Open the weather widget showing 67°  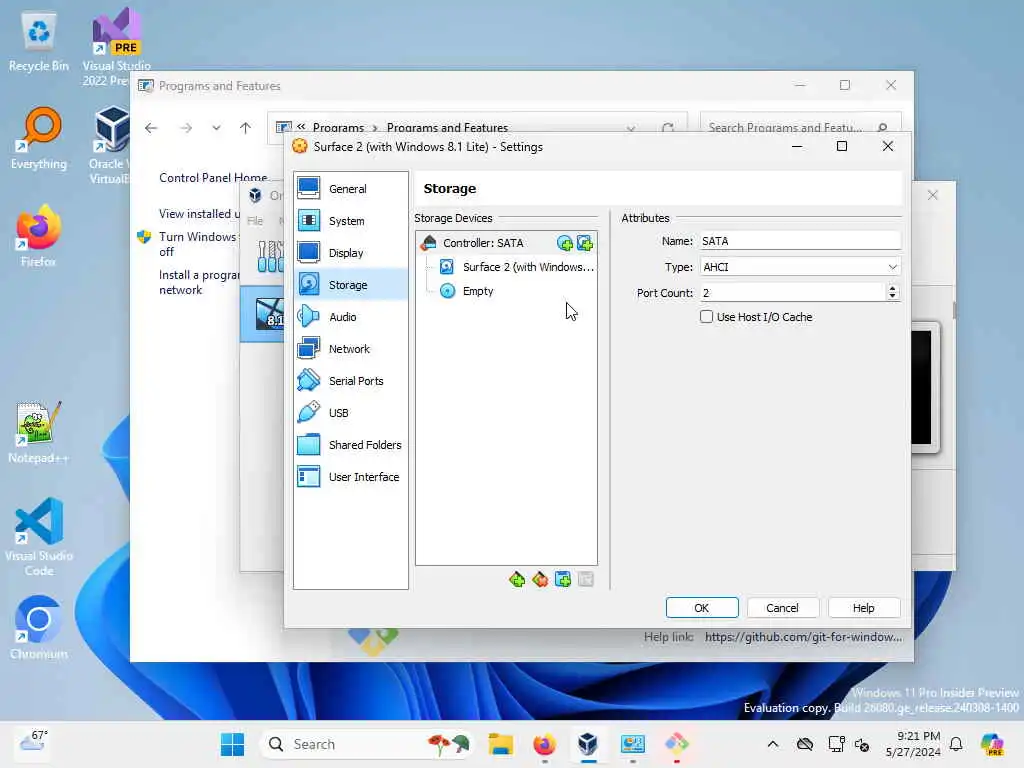(32, 742)
